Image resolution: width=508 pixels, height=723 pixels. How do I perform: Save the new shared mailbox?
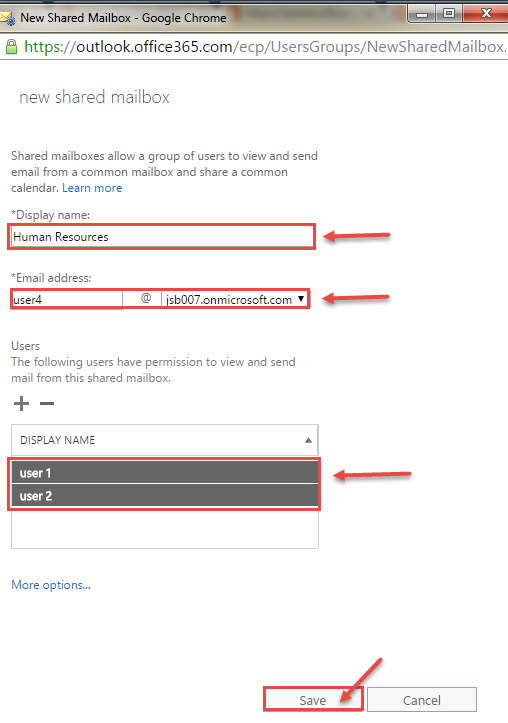coord(313,700)
